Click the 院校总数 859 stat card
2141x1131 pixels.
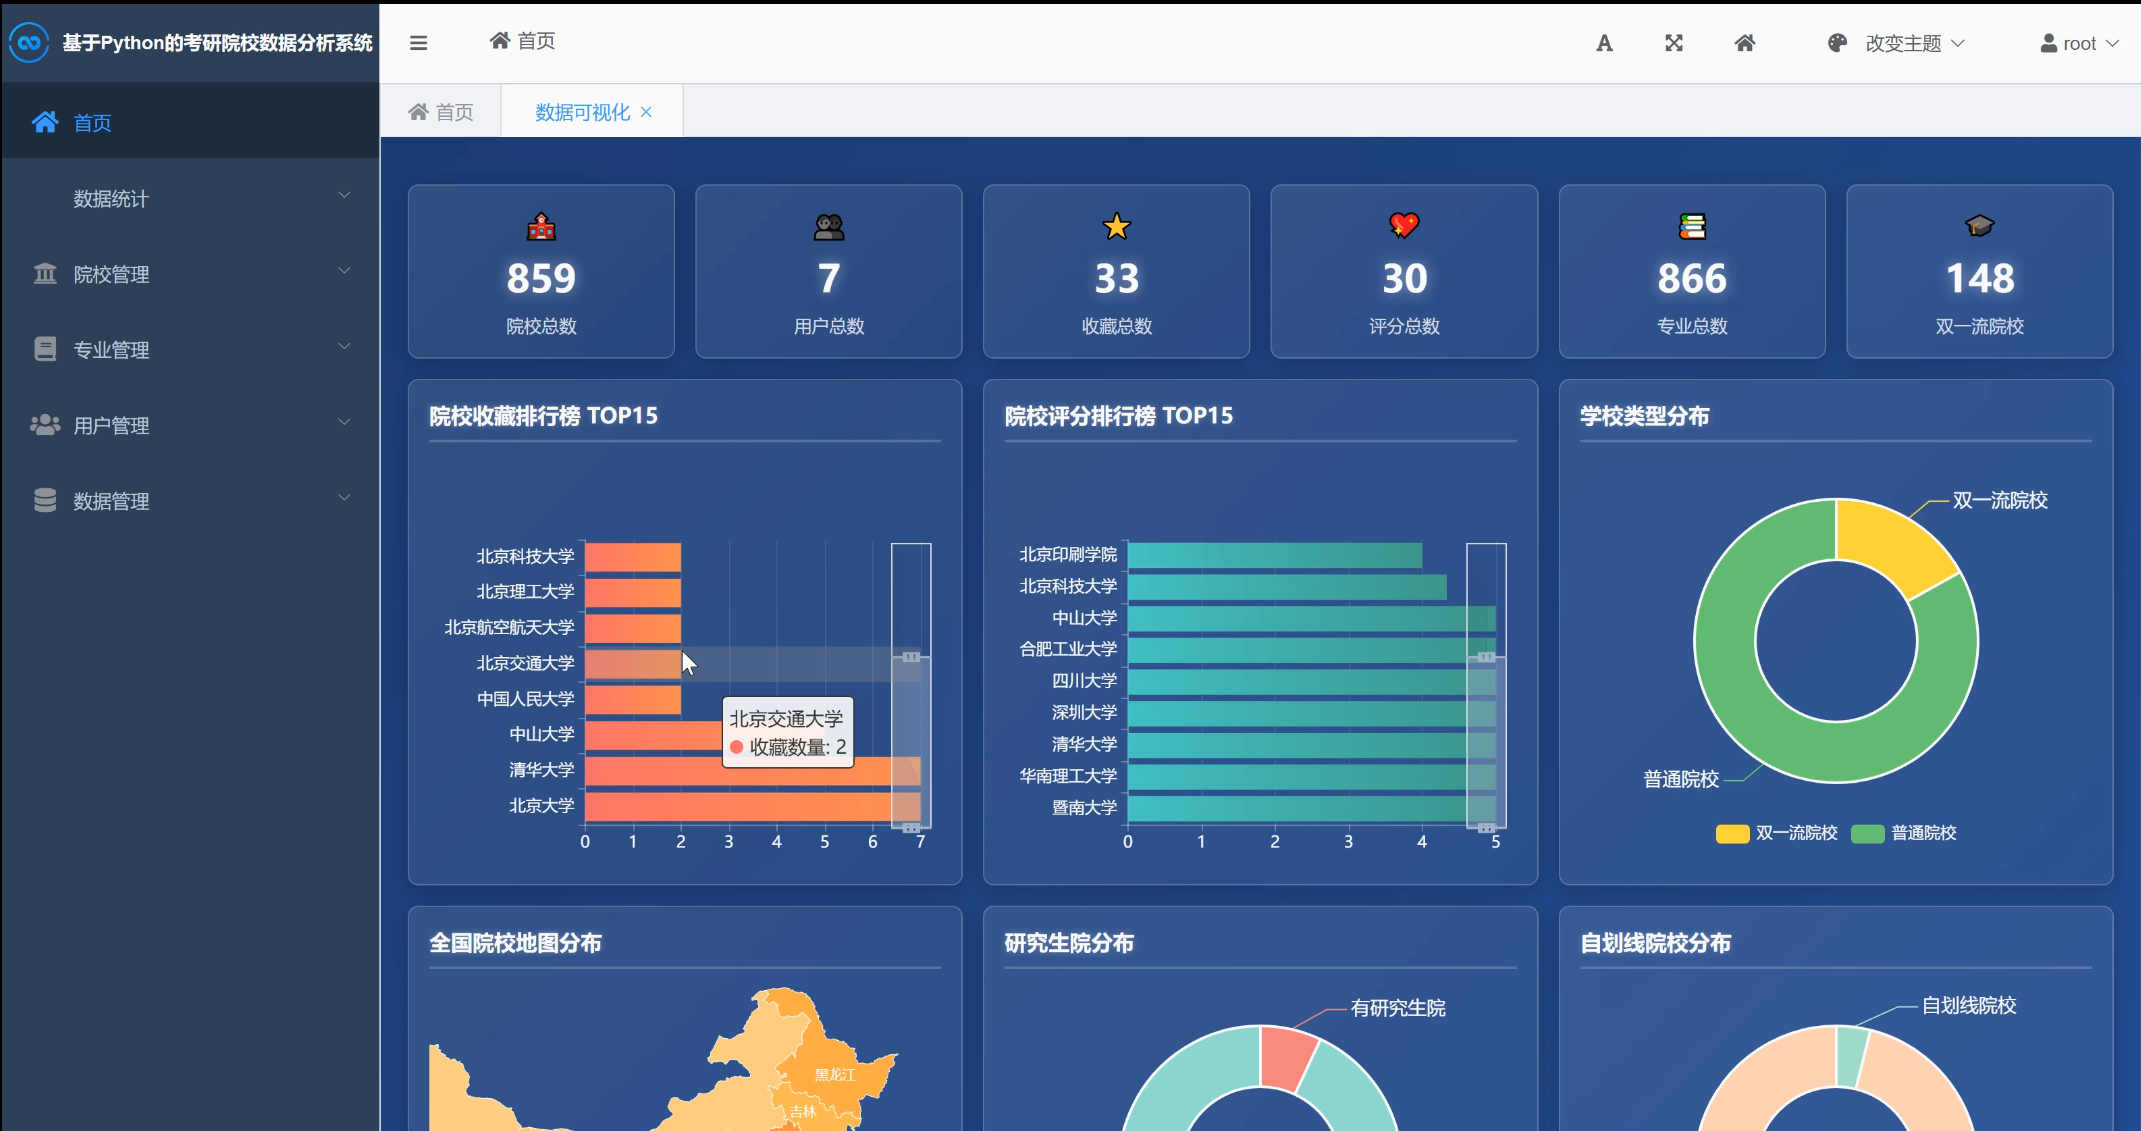[x=541, y=271]
